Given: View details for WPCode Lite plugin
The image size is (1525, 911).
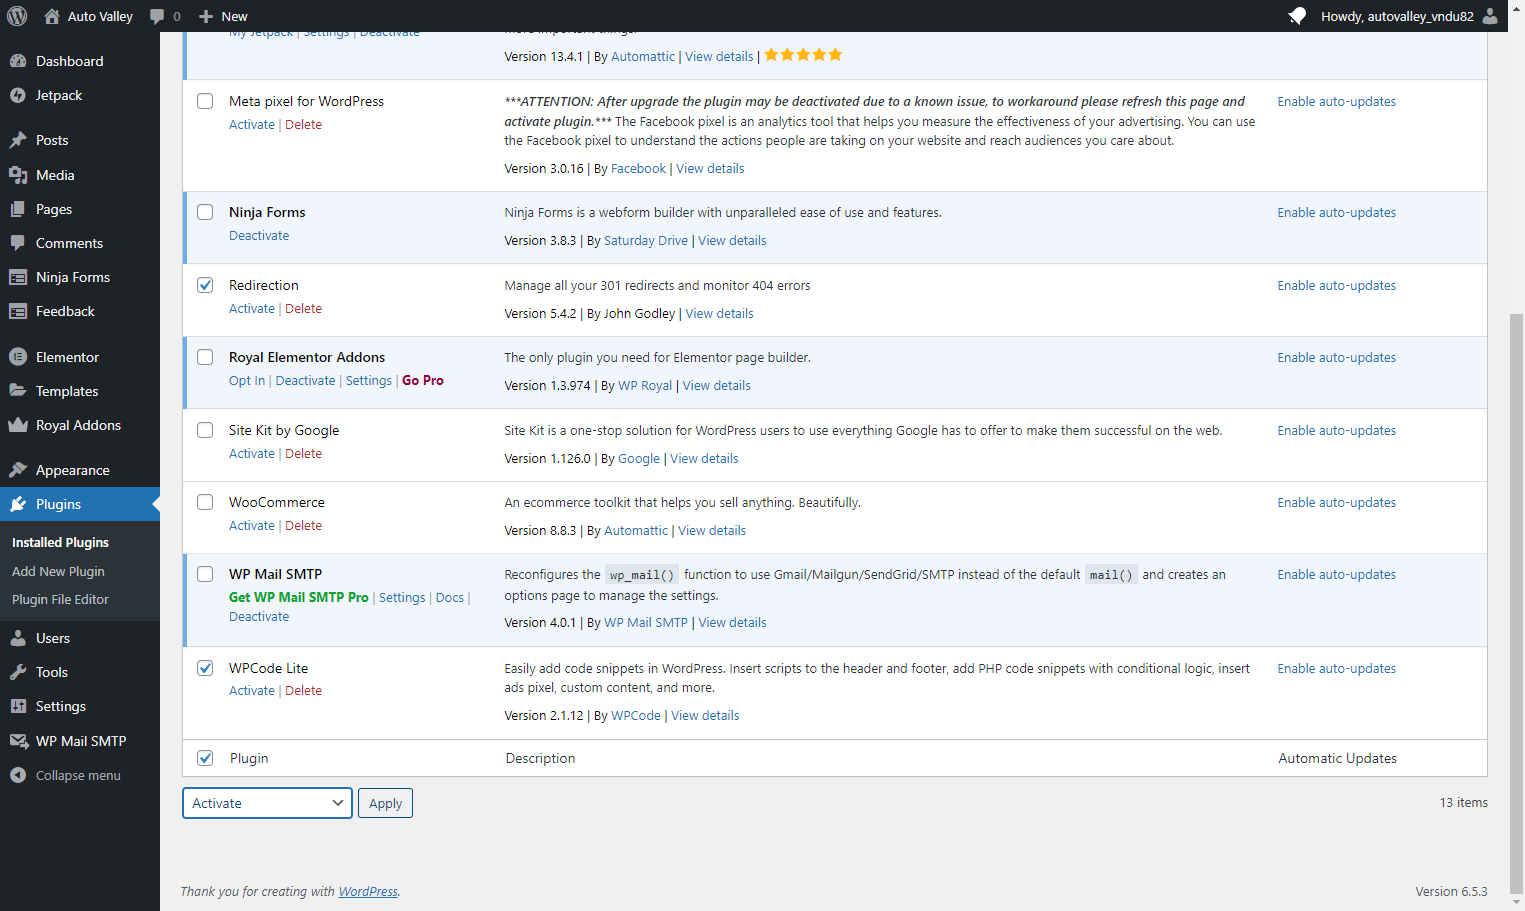Looking at the screenshot, I should pyautogui.click(x=705, y=716).
